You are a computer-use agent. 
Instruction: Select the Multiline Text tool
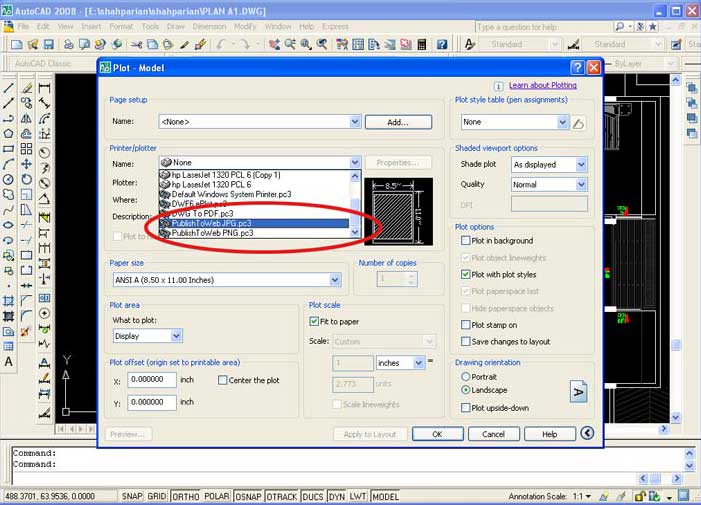click(x=8, y=362)
